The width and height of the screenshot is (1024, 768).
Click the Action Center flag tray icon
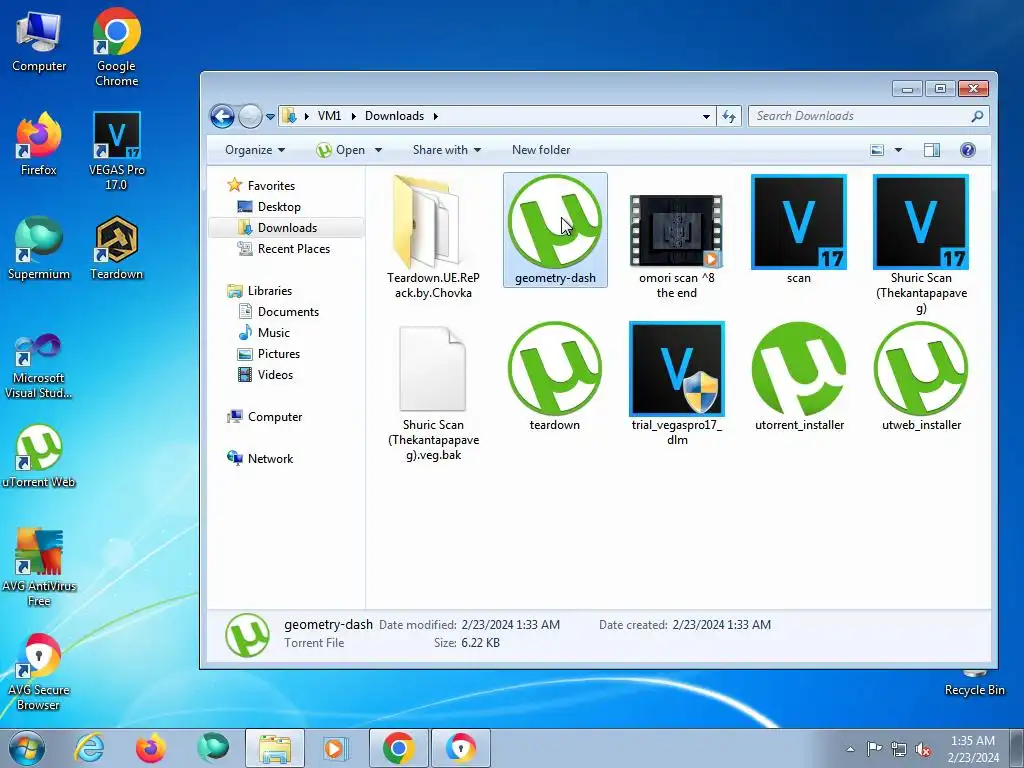874,748
